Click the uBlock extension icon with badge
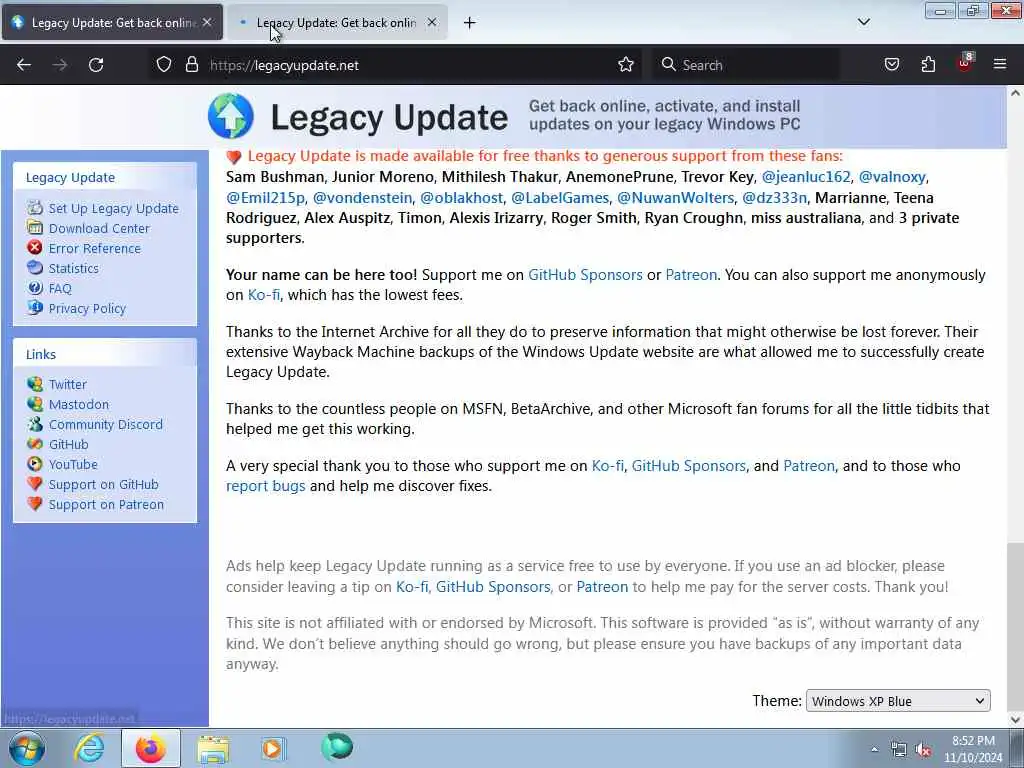The width and height of the screenshot is (1024, 768). click(965, 63)
